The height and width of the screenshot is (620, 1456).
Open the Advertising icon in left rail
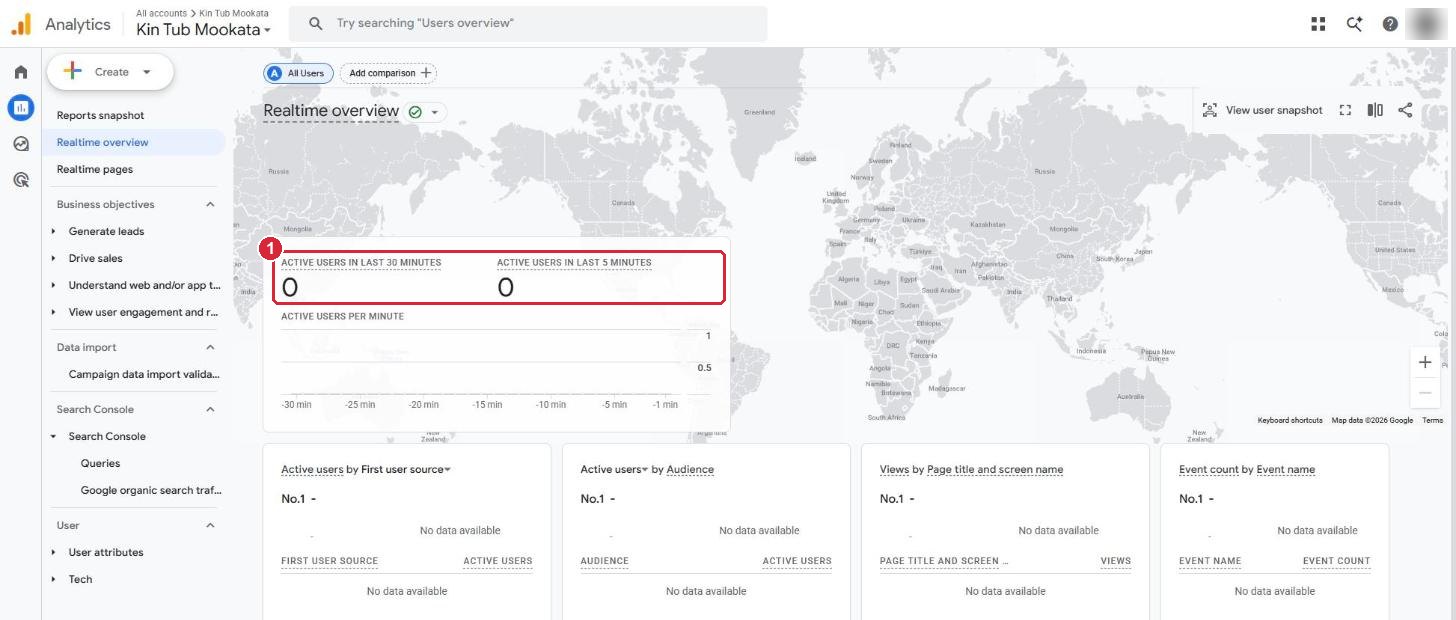click(20, 180)
